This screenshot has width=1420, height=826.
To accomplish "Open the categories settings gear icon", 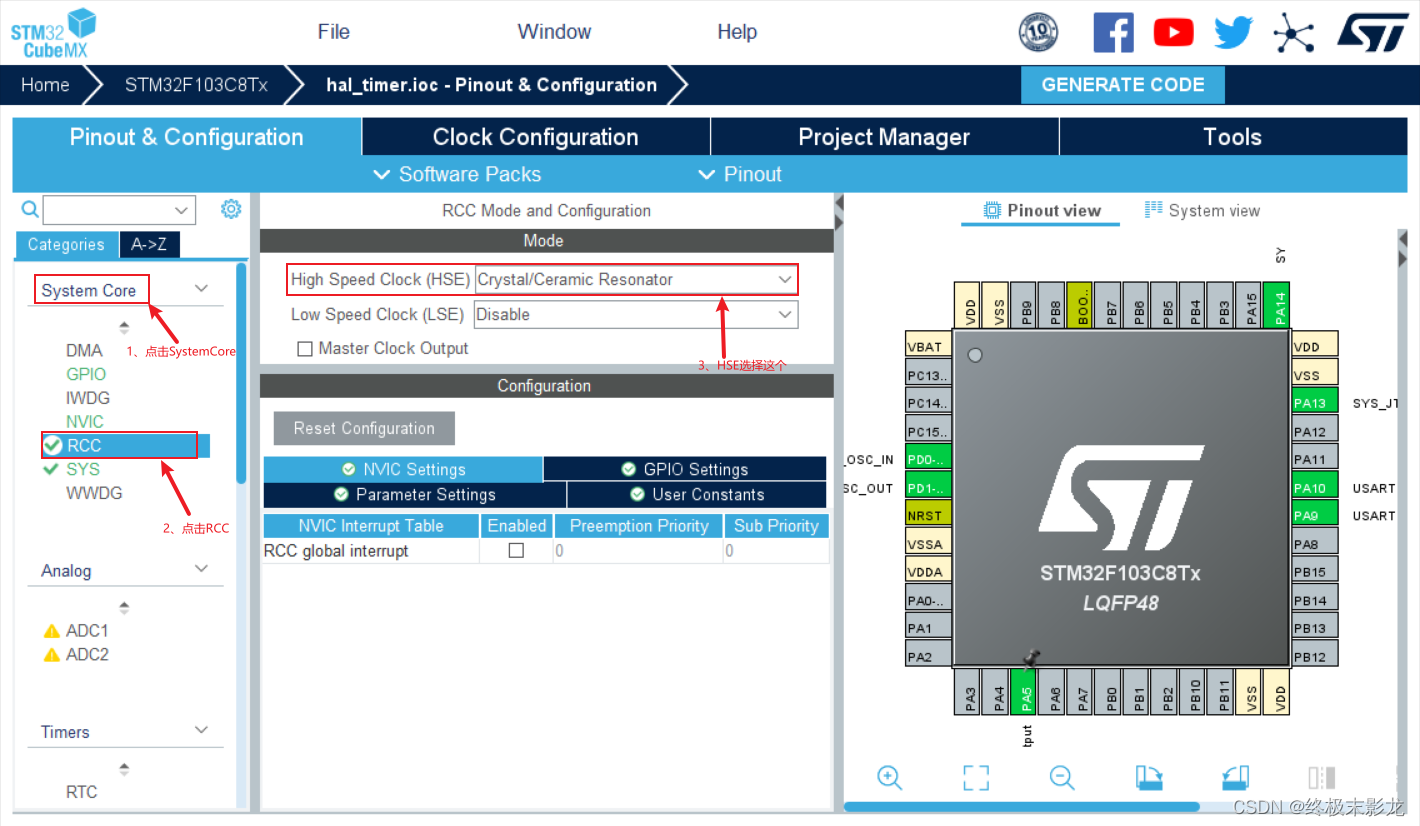I will [231, 208].
